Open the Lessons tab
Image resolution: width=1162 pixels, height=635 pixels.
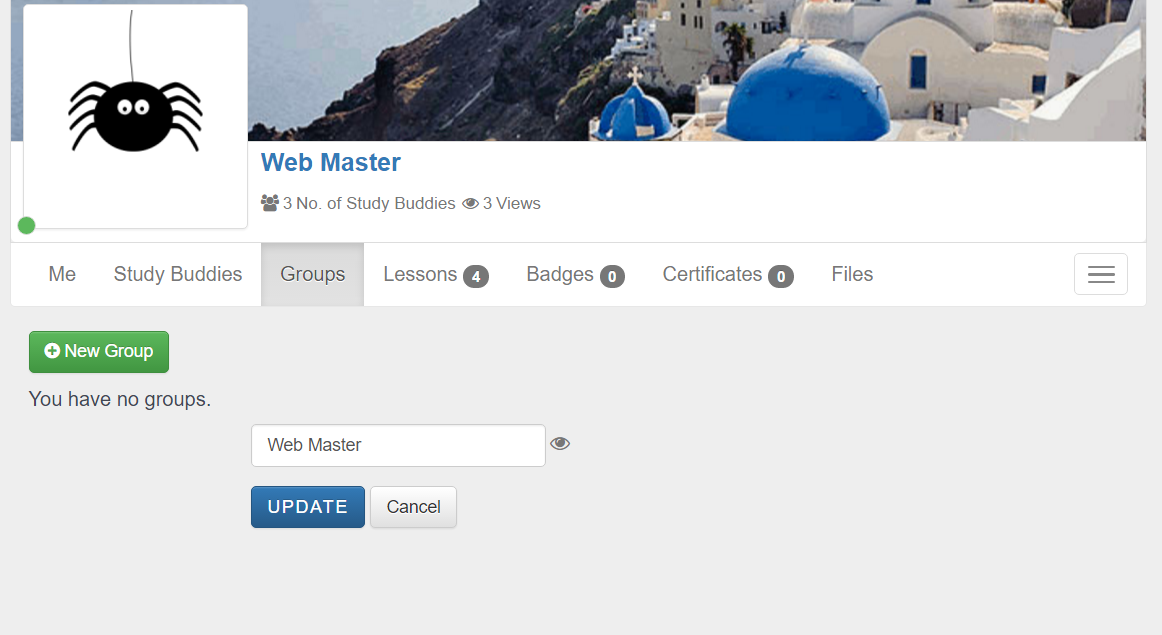coord(436,274)
